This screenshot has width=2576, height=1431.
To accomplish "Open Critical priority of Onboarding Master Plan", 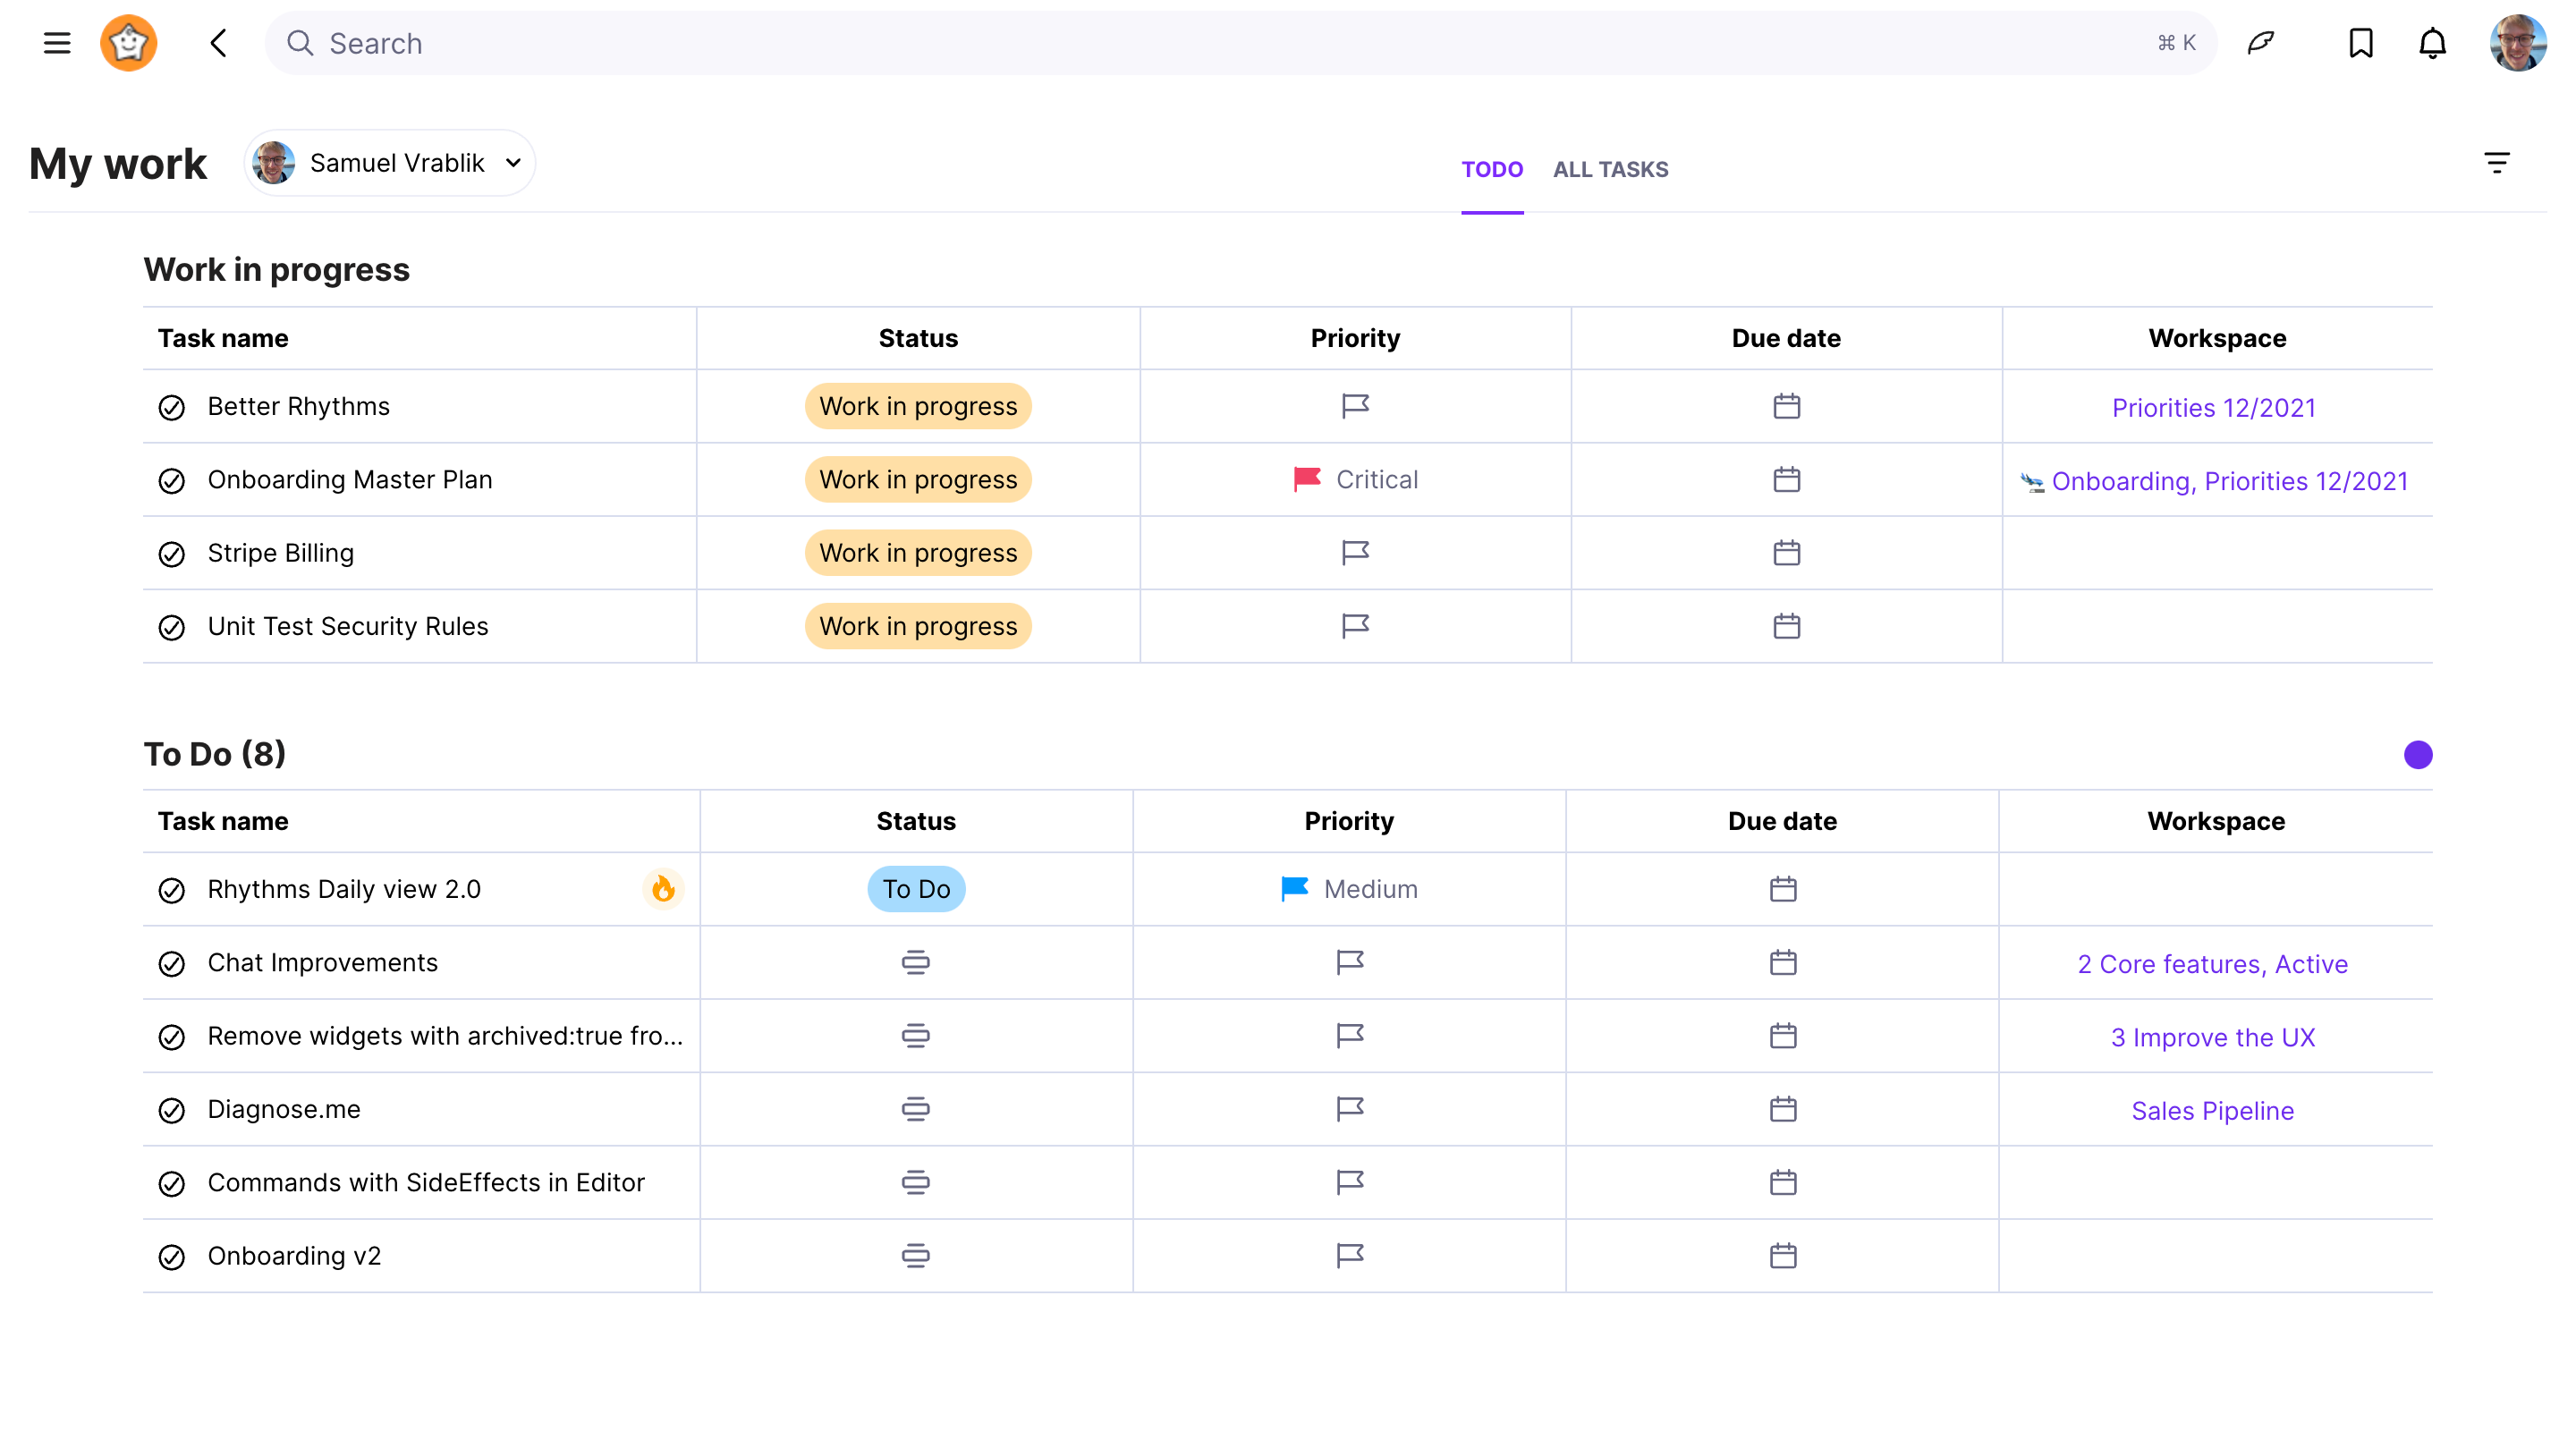I will (1355, 480).
